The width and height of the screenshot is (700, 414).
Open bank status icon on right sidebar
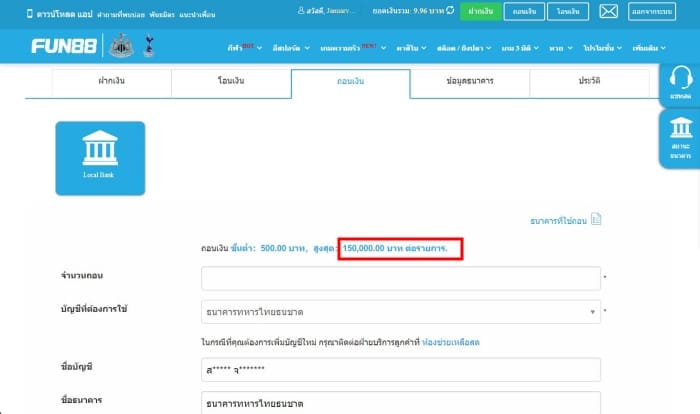pos(681,138)
